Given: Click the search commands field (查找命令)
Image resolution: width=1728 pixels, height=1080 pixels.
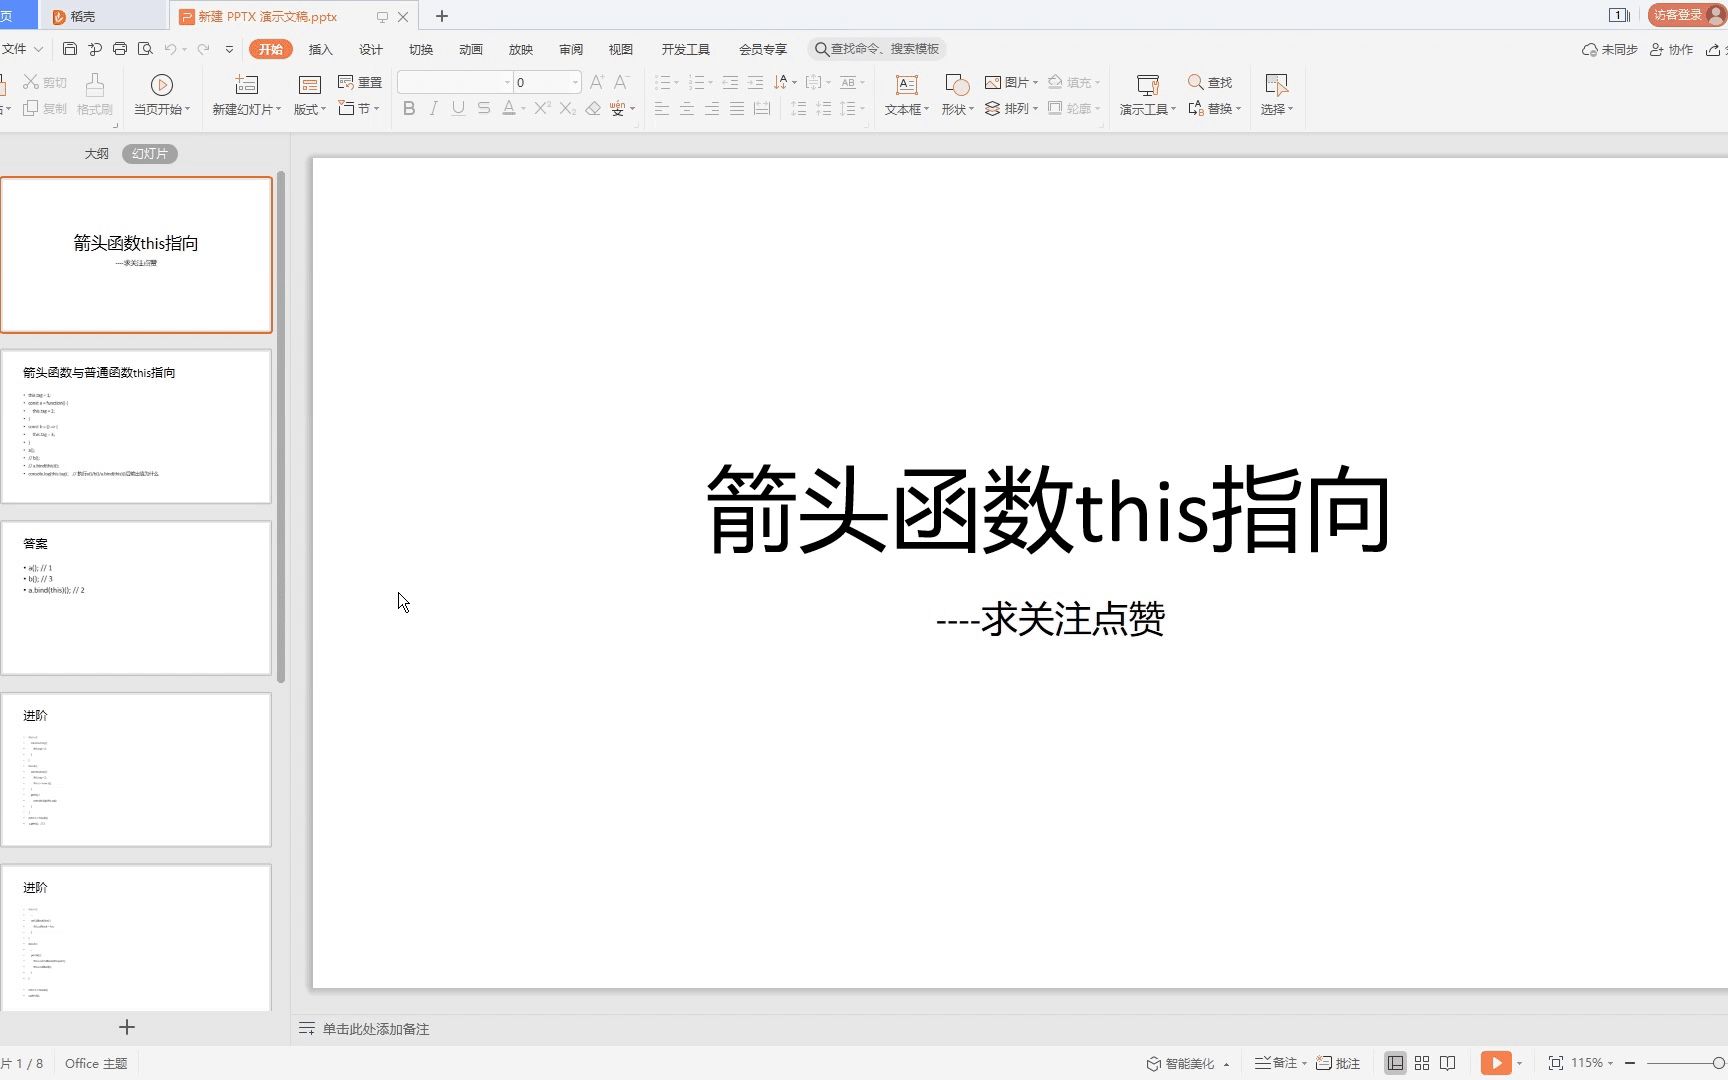Looking at the screenshot, I should click(877, 49).
